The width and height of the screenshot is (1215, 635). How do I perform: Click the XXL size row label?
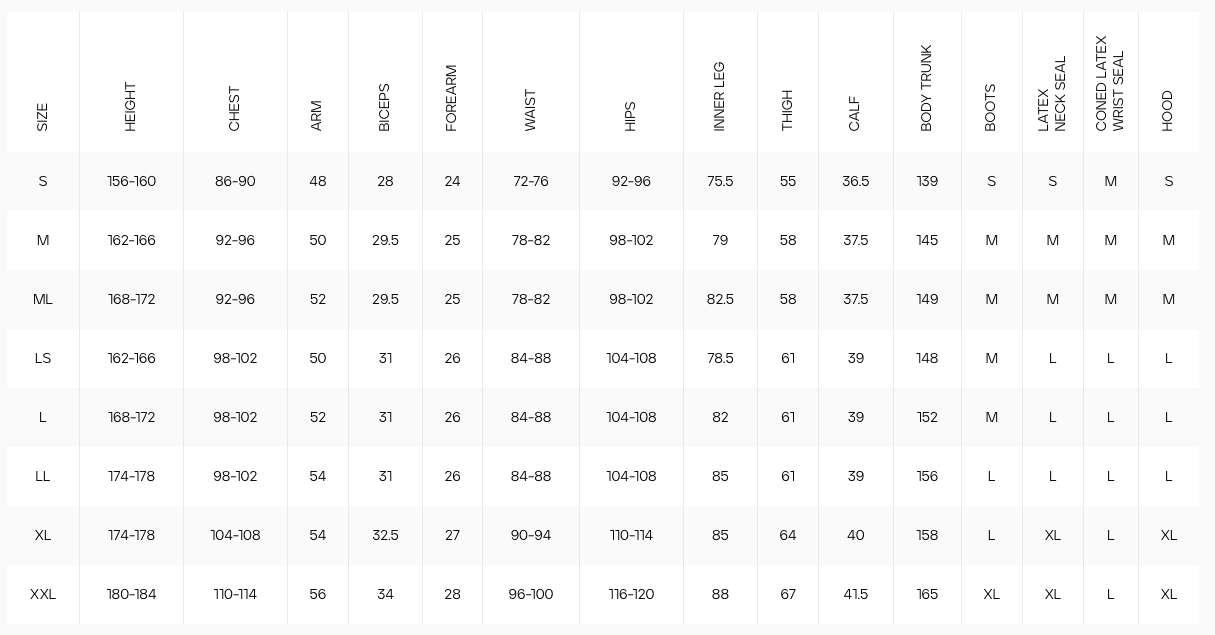pos(43,594)
